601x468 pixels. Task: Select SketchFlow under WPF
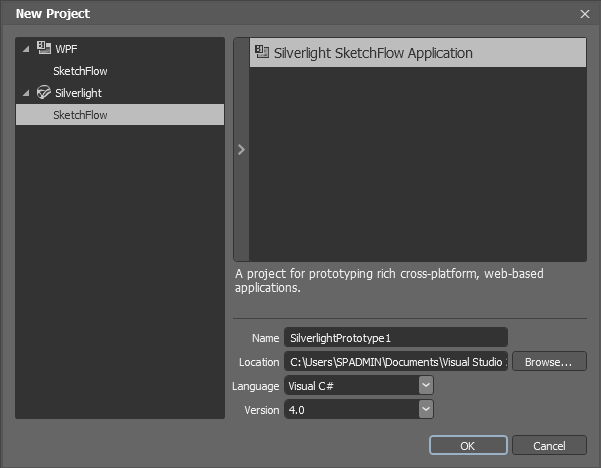tap(80, 71)
